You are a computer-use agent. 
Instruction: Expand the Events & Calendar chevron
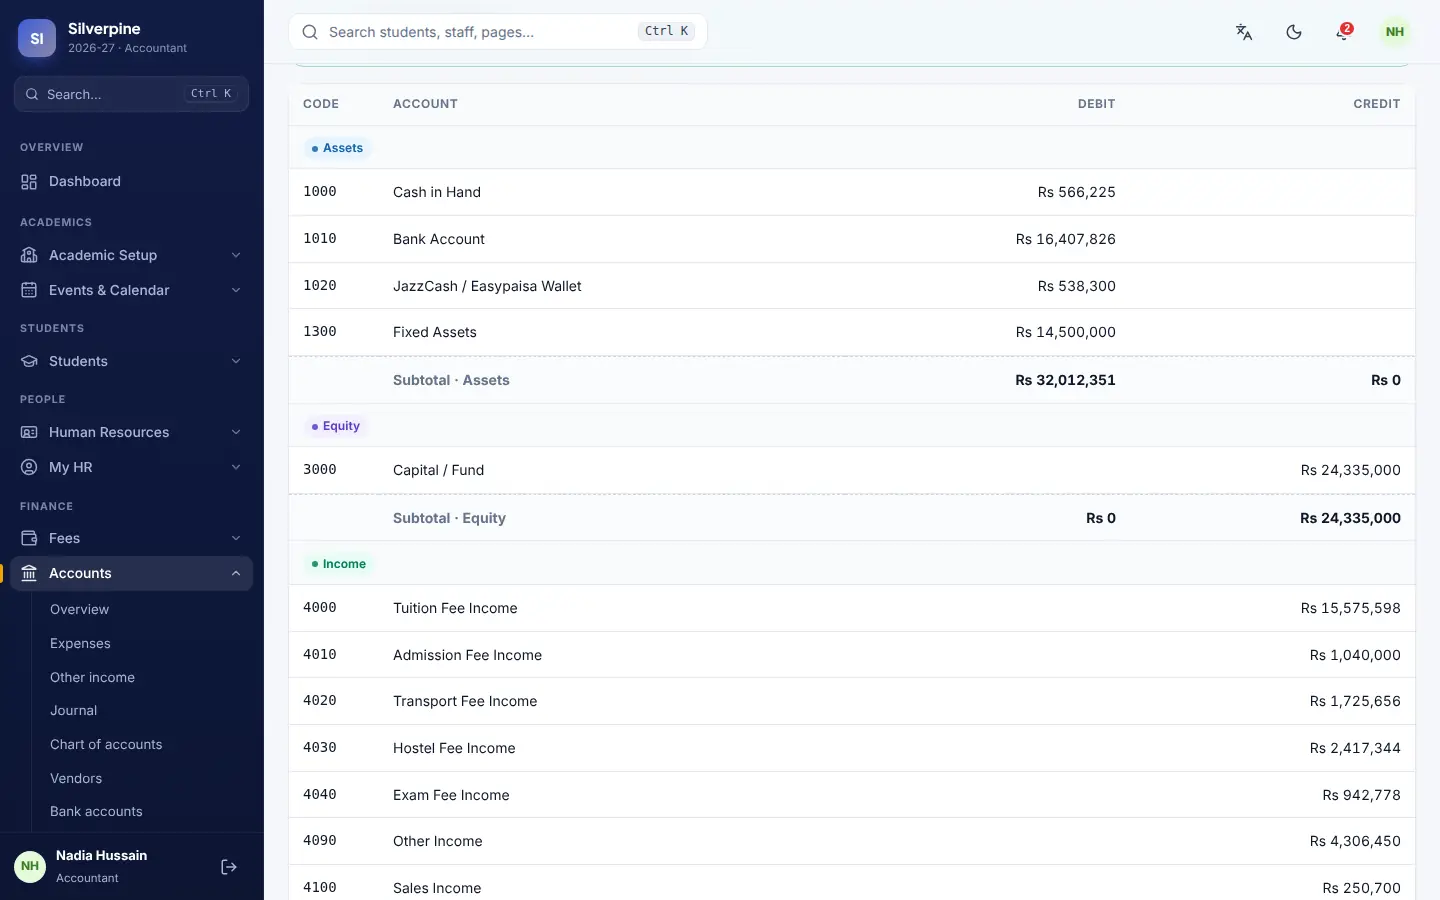(x=236, y=290)
